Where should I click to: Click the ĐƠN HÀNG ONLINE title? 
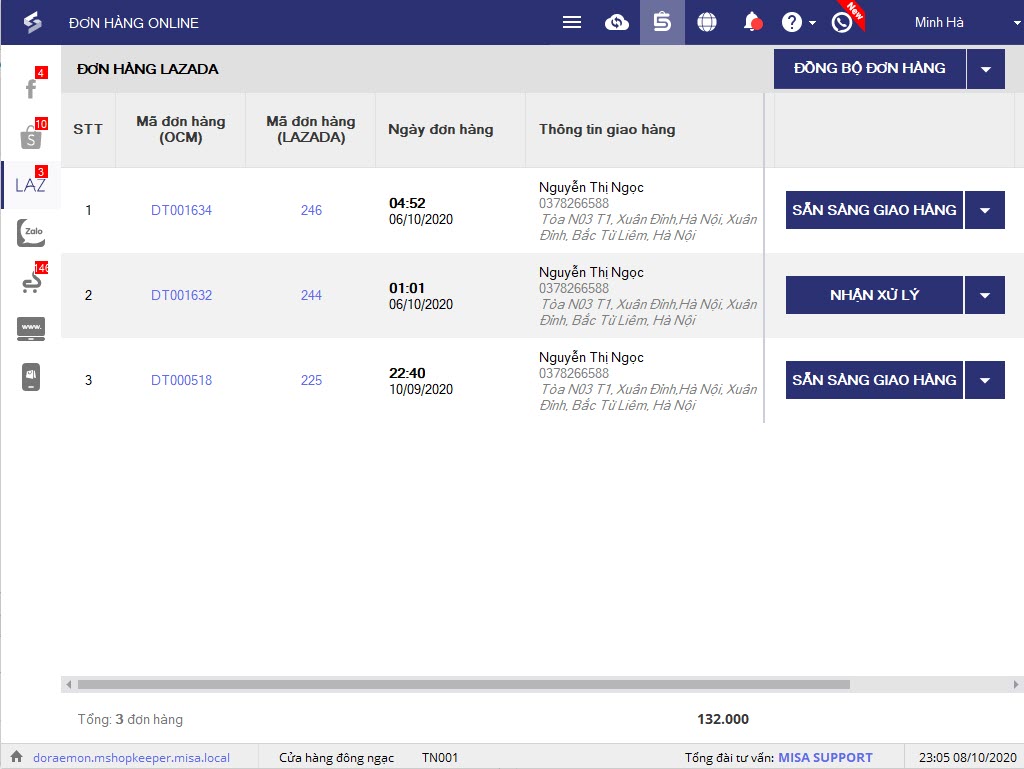click(134, 23)
